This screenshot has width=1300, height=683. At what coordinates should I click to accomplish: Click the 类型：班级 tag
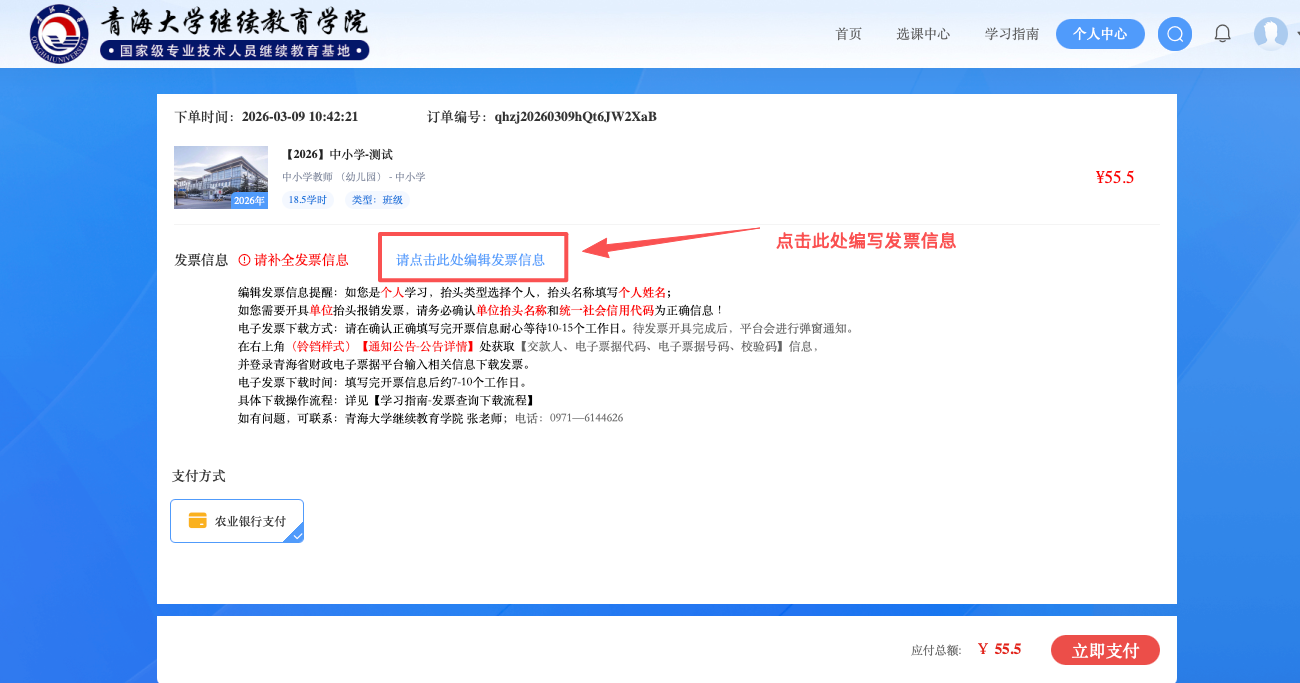[x=378, y=200]
